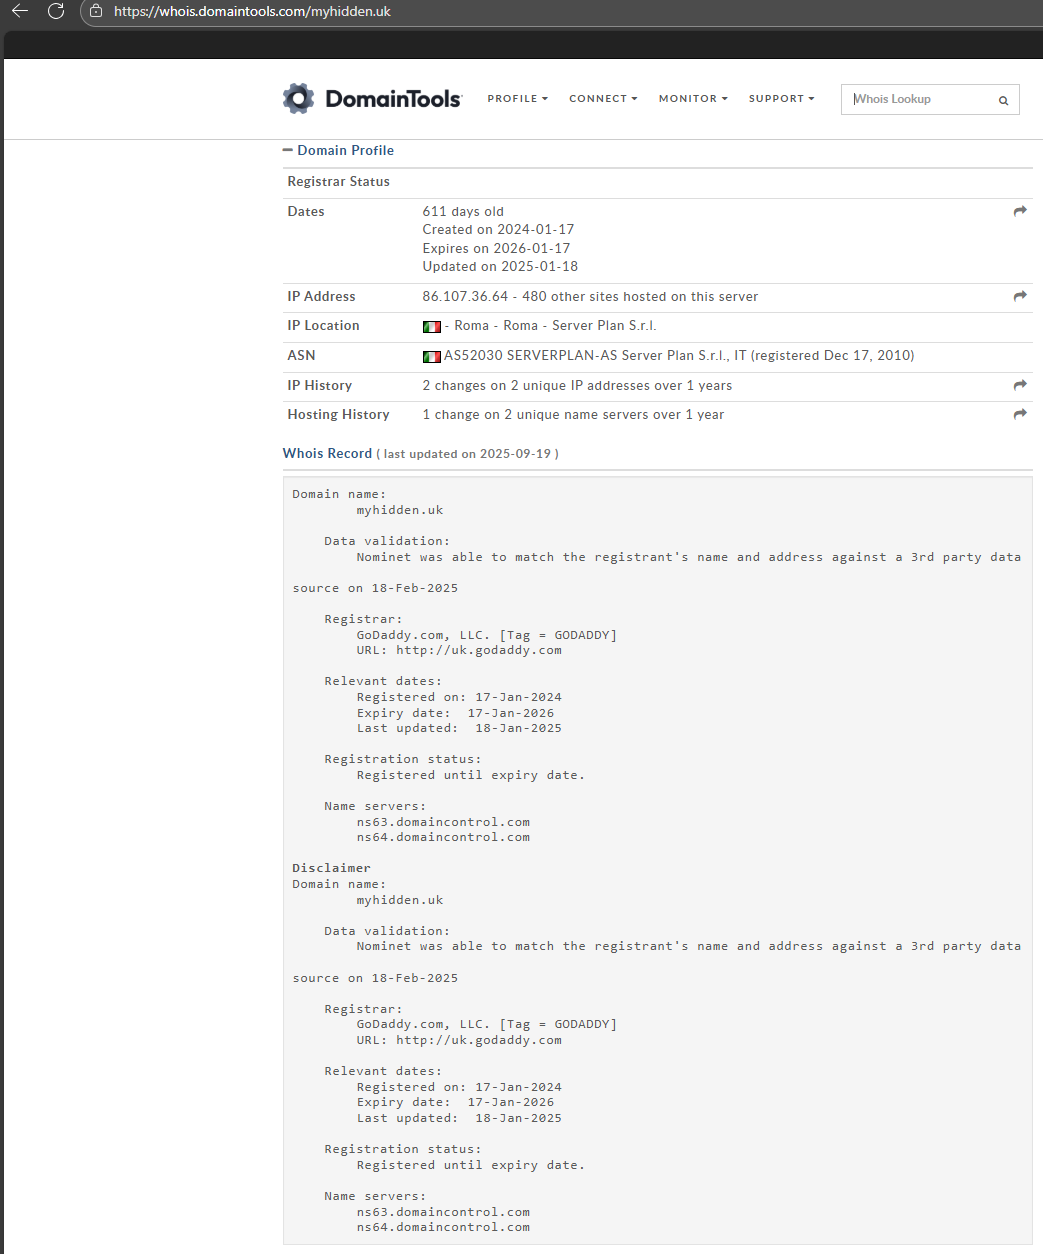Click the second 'myhidden.uk' below the Disclaimer
The image size is (1043, 1254).
[400, 900]
